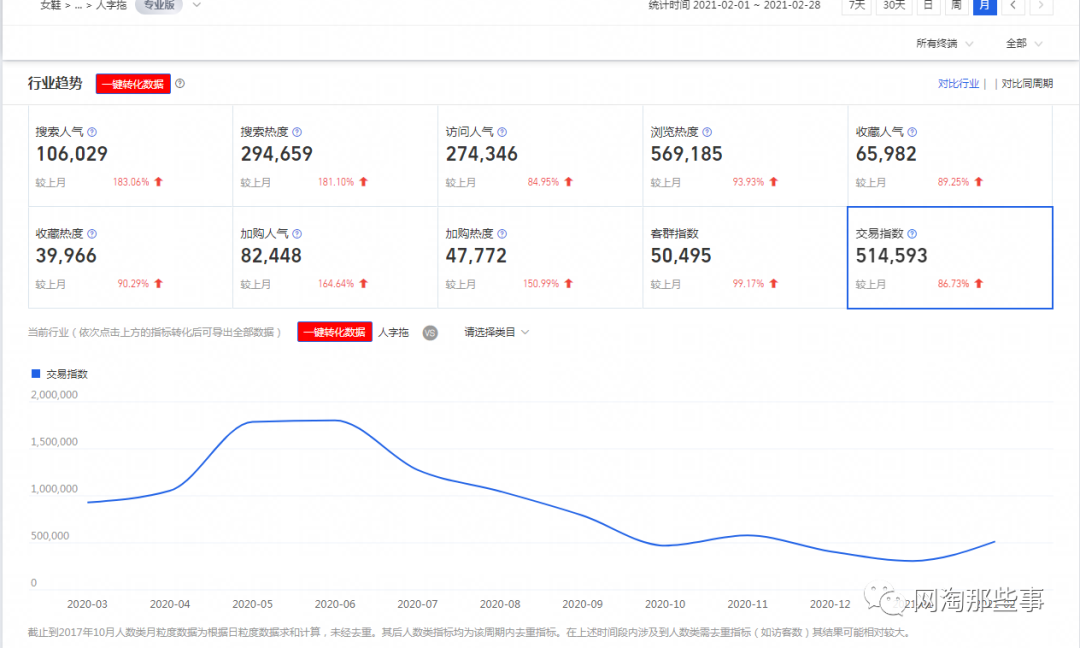Select the 收藏人气 metric card
Viewport: 1080px width, 648px height.
point(951,156)
